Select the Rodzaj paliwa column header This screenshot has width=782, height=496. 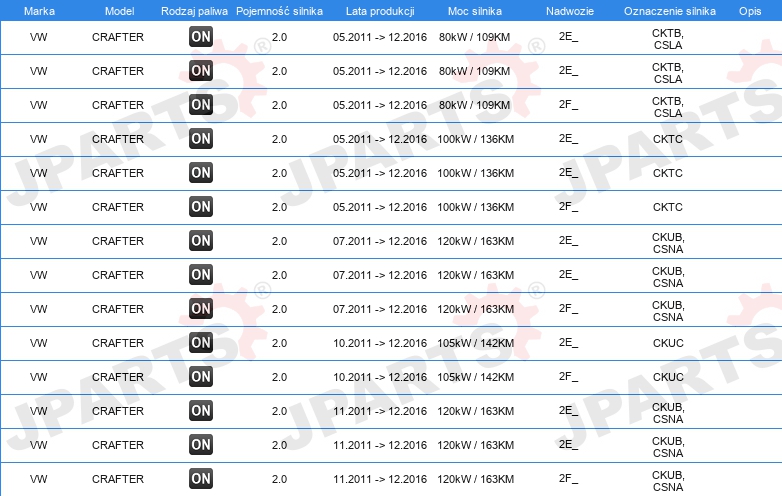point(194,11)
